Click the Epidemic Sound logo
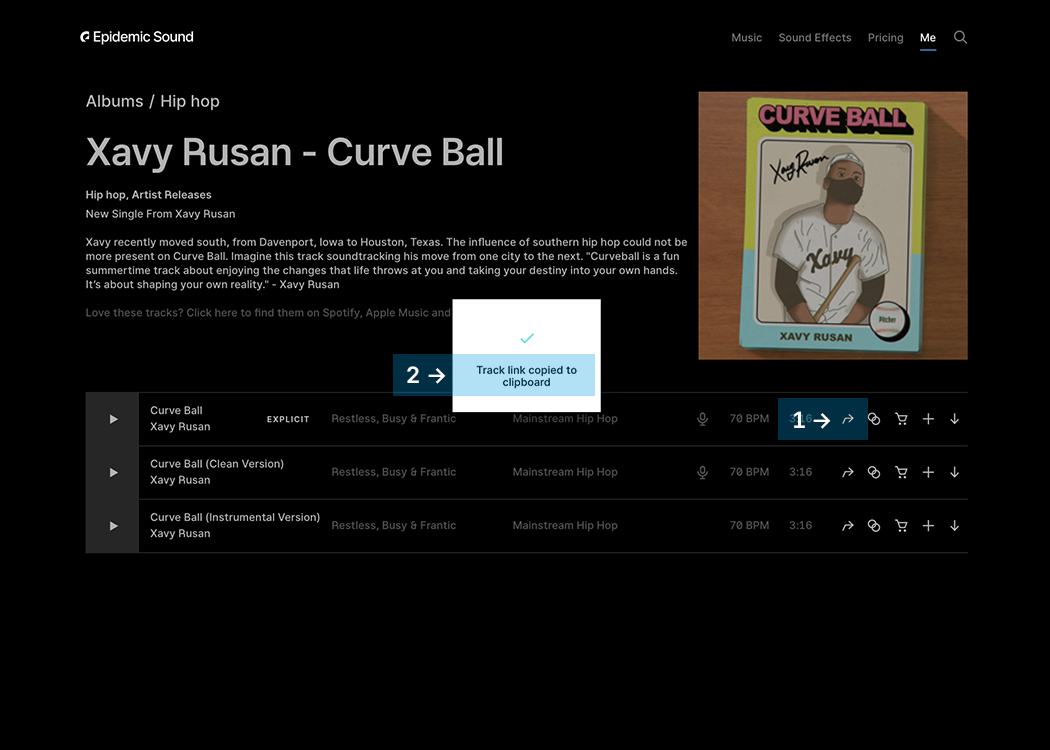 point(137,37)
